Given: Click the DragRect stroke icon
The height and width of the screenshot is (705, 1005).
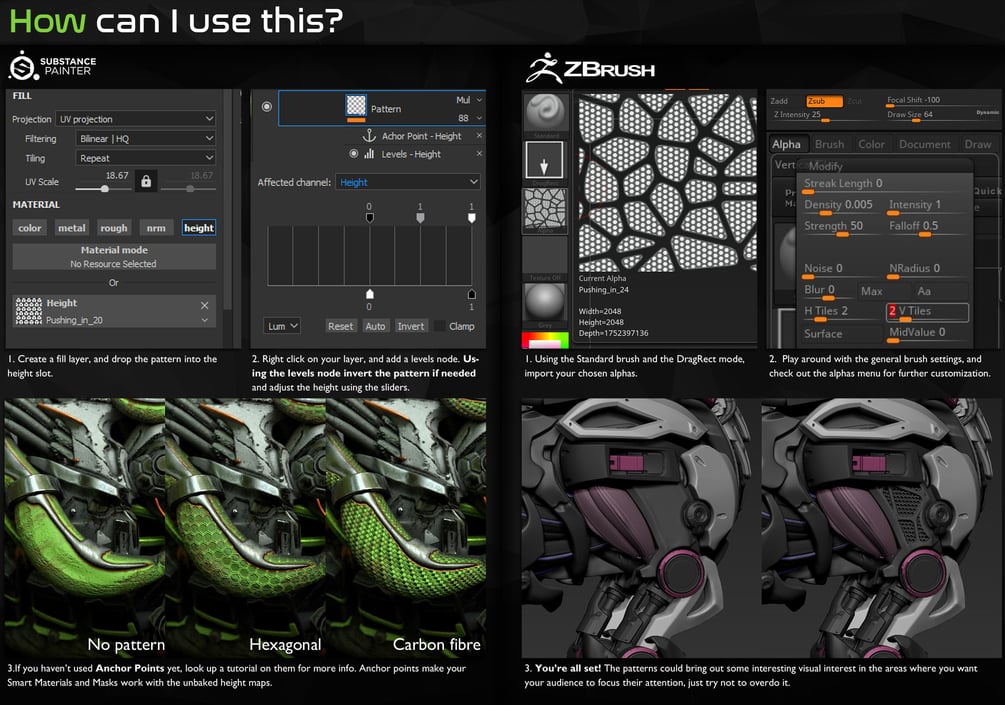Looking at the screenshot, I should coord(544,160).
